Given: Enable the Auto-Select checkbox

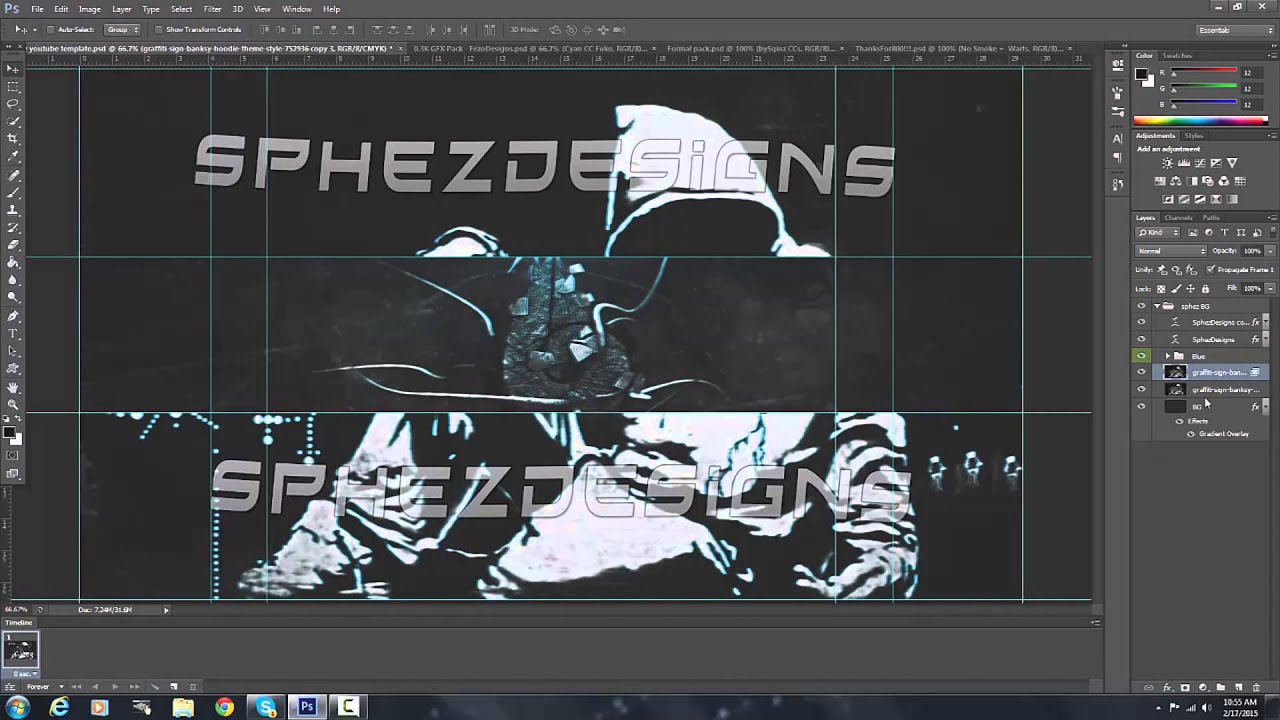Looking at the screenshot, I should [x=51, y=30].
